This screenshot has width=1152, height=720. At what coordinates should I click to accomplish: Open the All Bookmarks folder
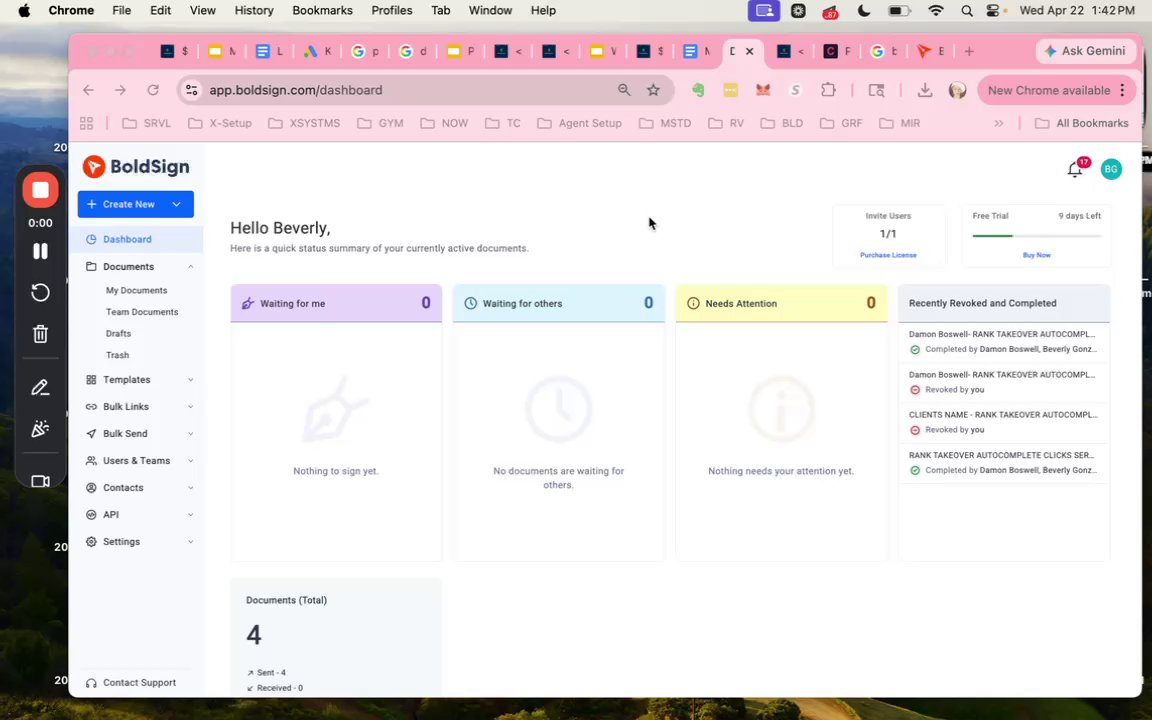click(1081, 123)
